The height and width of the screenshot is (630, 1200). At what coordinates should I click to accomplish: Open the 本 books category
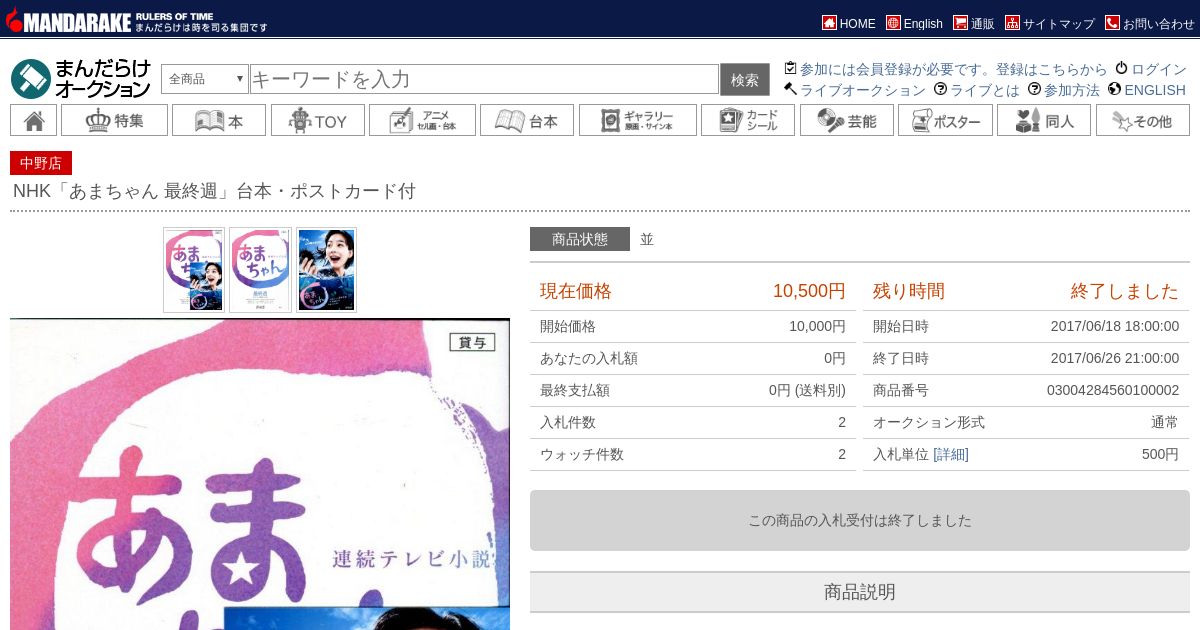219,120
